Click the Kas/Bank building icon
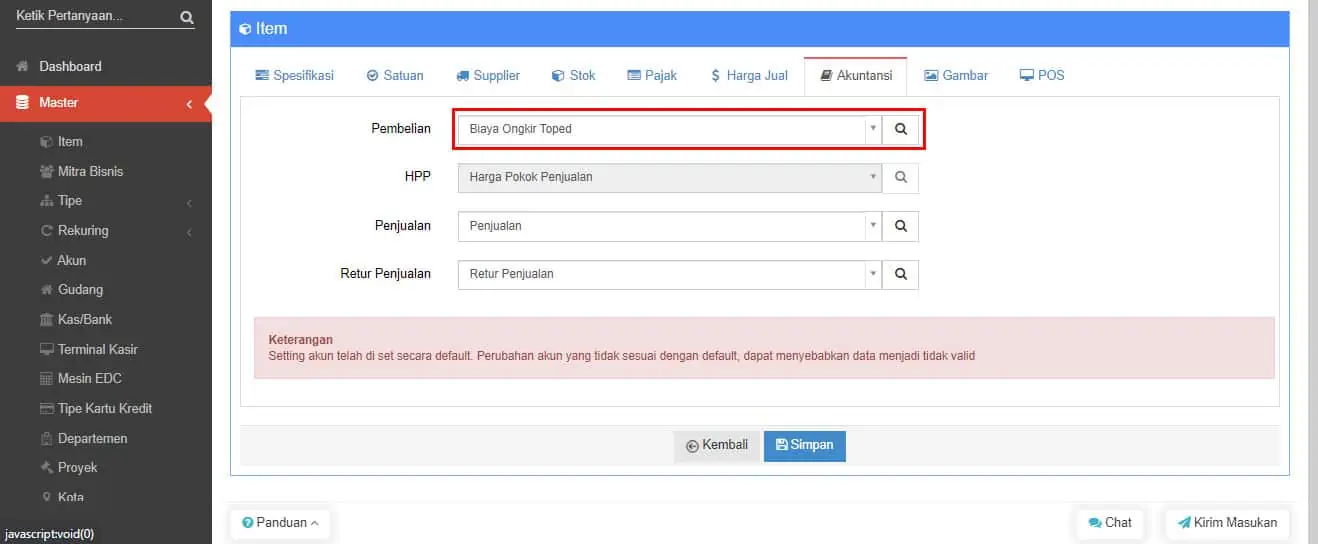1318x544 pixels. (46, 319)
